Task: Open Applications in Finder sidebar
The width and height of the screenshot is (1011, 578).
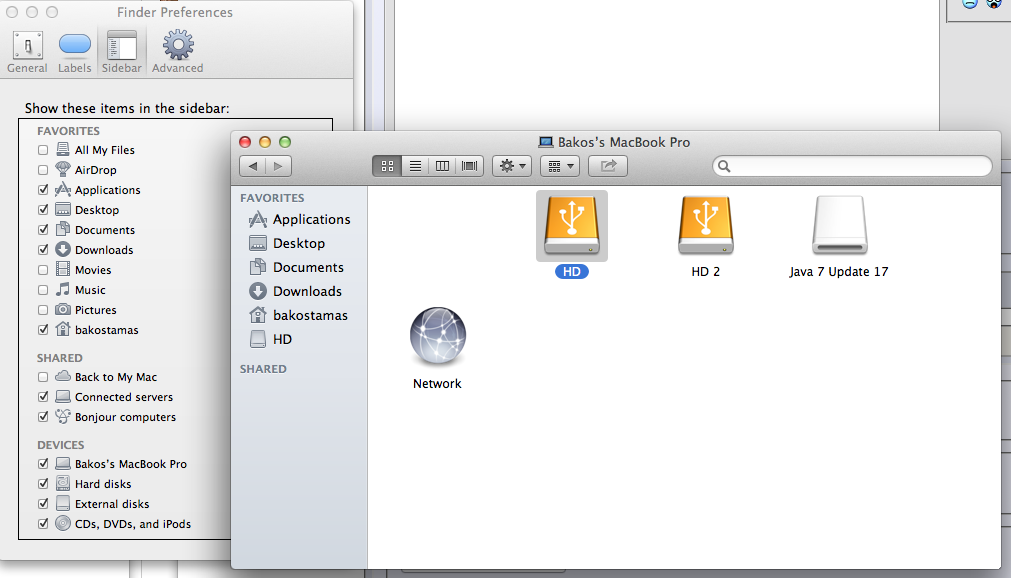Action: point(300,220)
